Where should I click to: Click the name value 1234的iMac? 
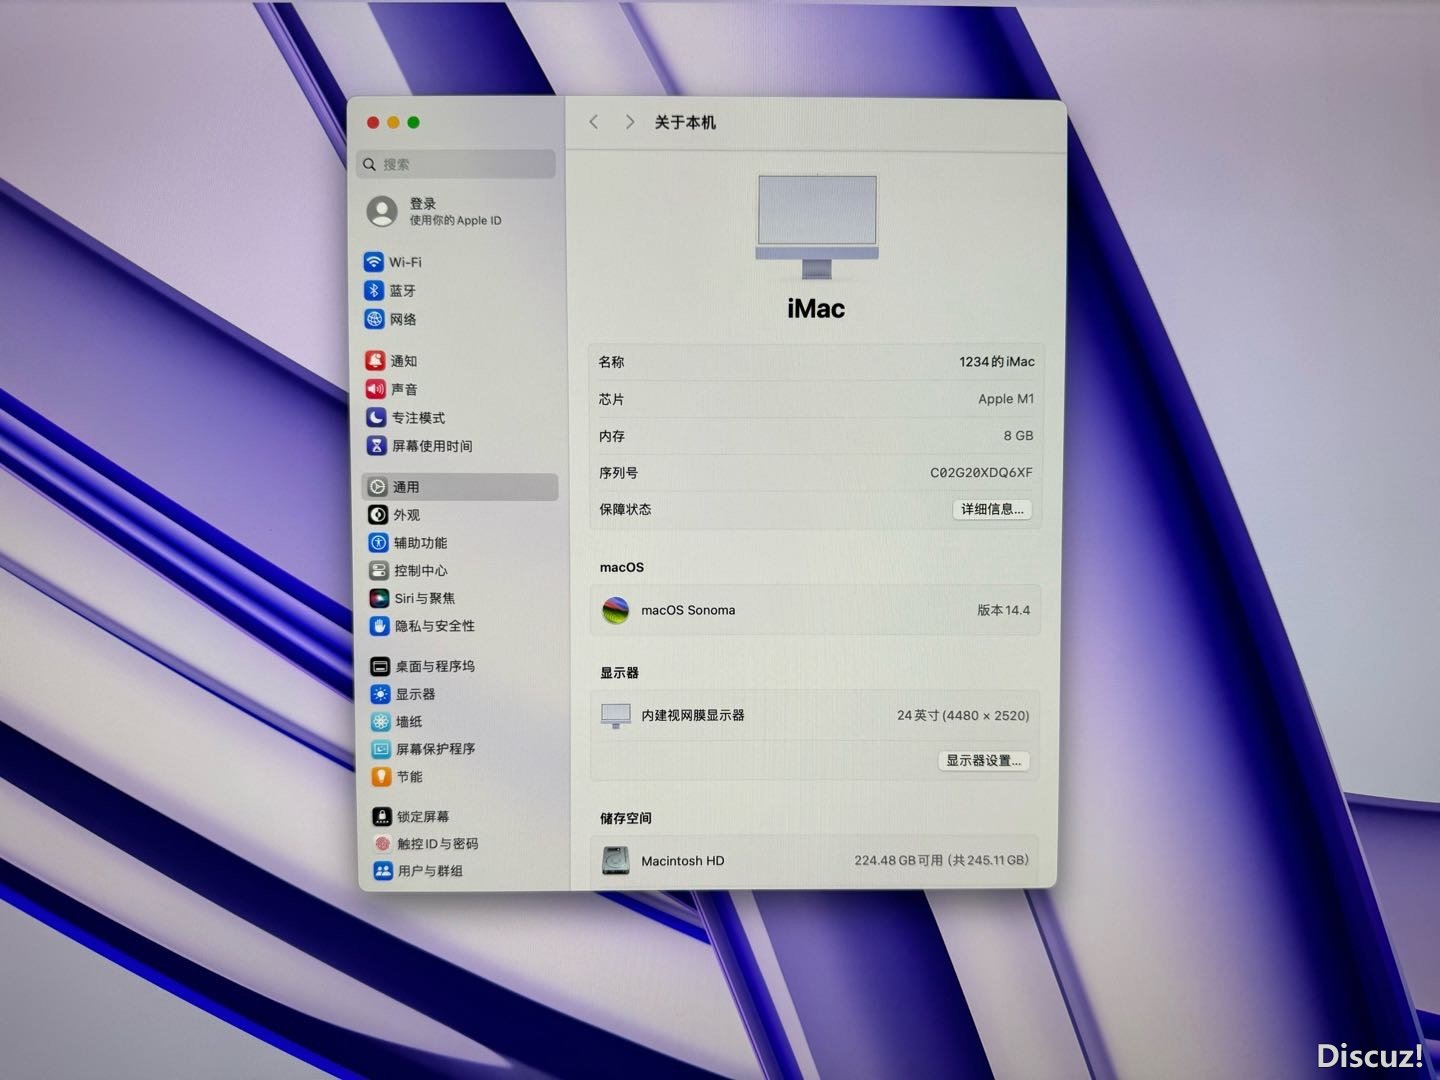tap(997, 362)
